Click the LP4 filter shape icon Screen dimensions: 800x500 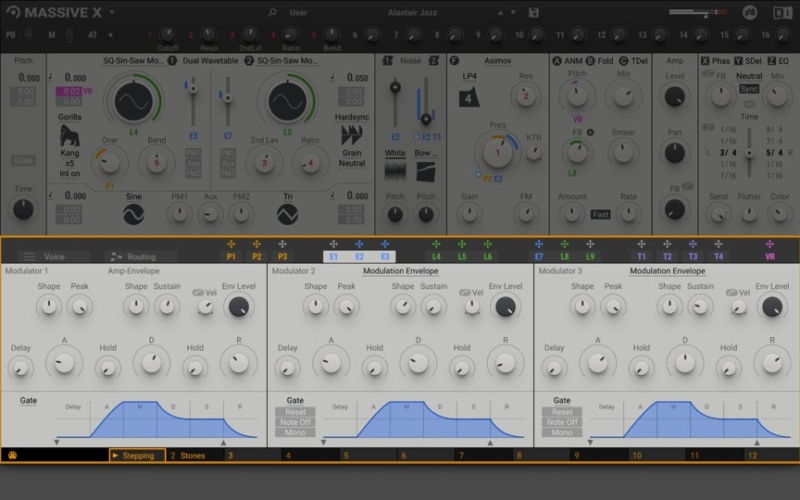[469, 97]
